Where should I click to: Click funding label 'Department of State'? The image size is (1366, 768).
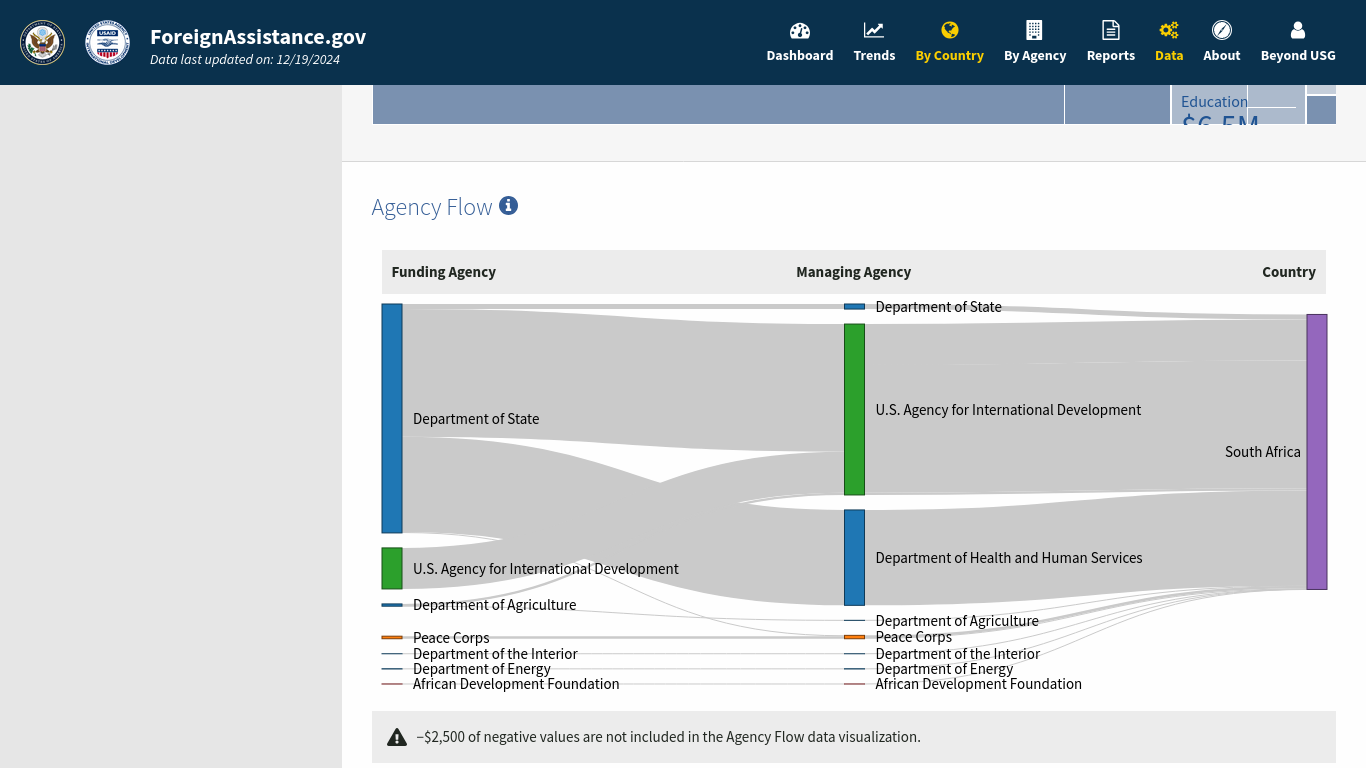(476, 419)
